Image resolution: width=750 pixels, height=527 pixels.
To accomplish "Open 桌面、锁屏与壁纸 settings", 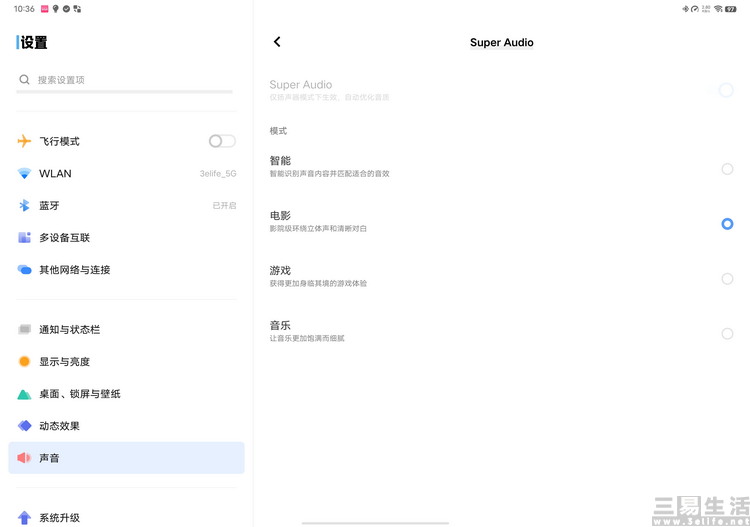I will [x=126, y=394].
